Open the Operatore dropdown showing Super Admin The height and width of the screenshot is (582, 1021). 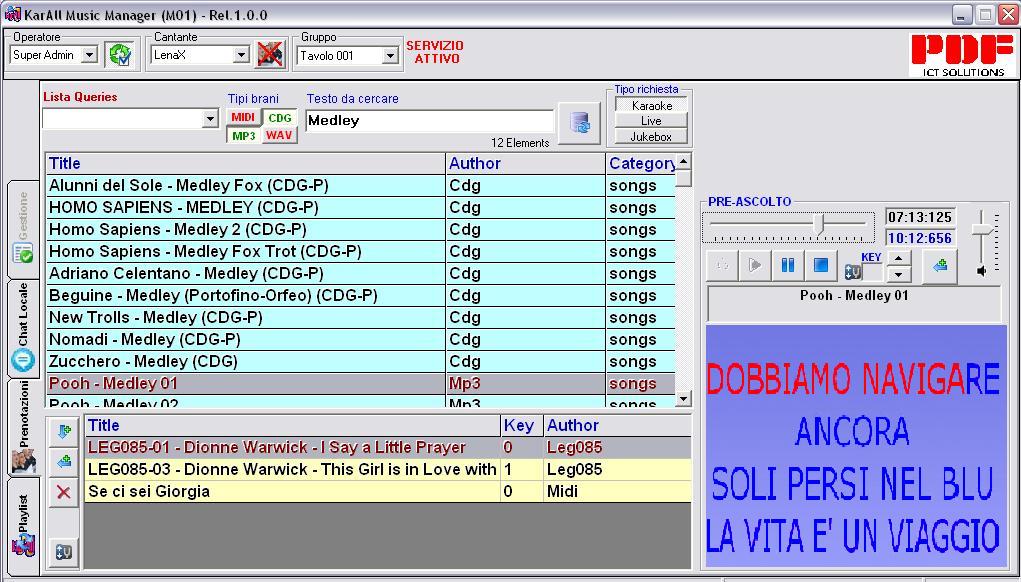point(91,55)
